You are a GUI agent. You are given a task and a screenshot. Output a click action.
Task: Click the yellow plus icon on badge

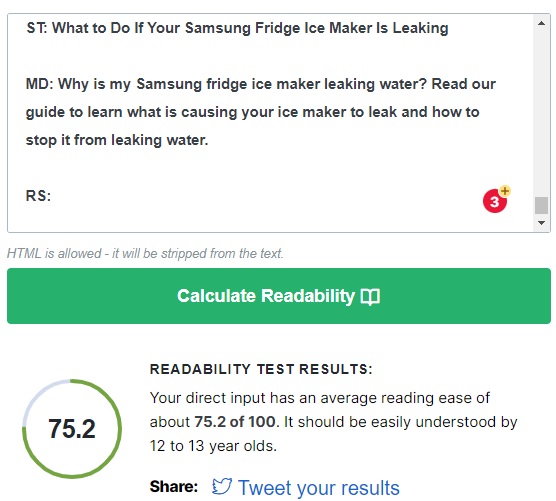point(505,191)
